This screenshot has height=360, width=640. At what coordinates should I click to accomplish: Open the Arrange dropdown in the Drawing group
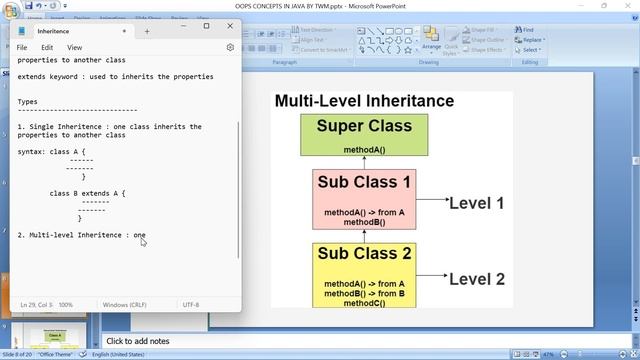[431, 40]
